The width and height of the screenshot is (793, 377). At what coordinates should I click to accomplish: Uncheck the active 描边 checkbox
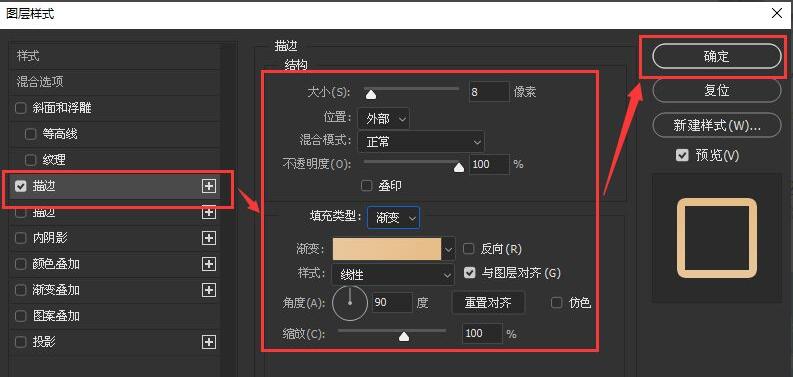[21, 186]
